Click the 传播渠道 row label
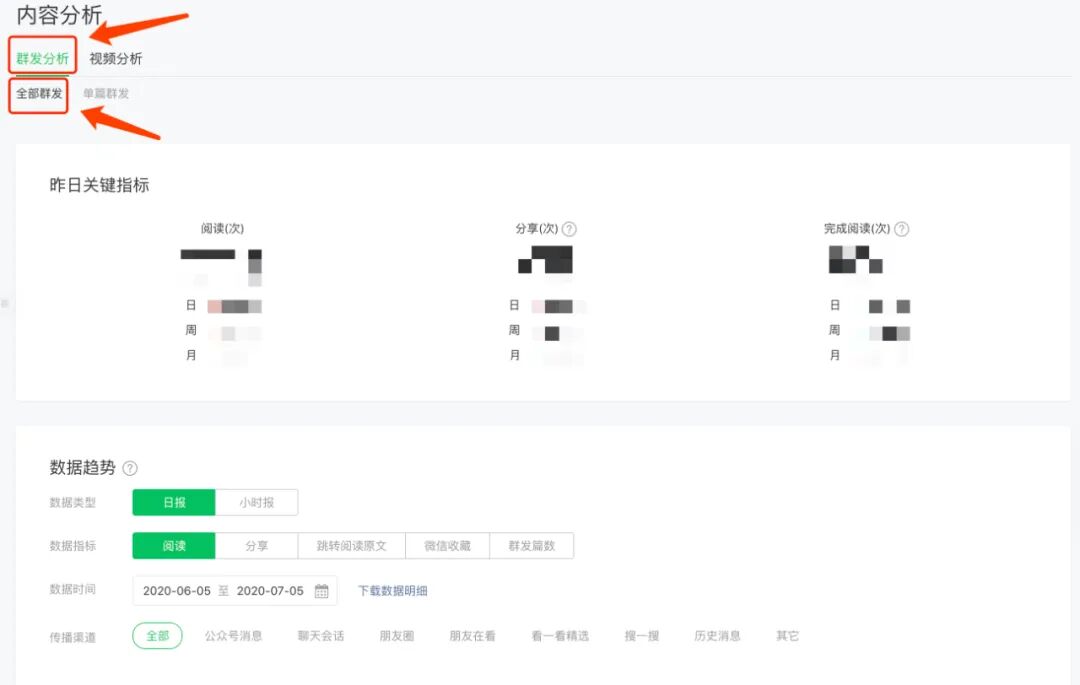 (x=72, y=637)
